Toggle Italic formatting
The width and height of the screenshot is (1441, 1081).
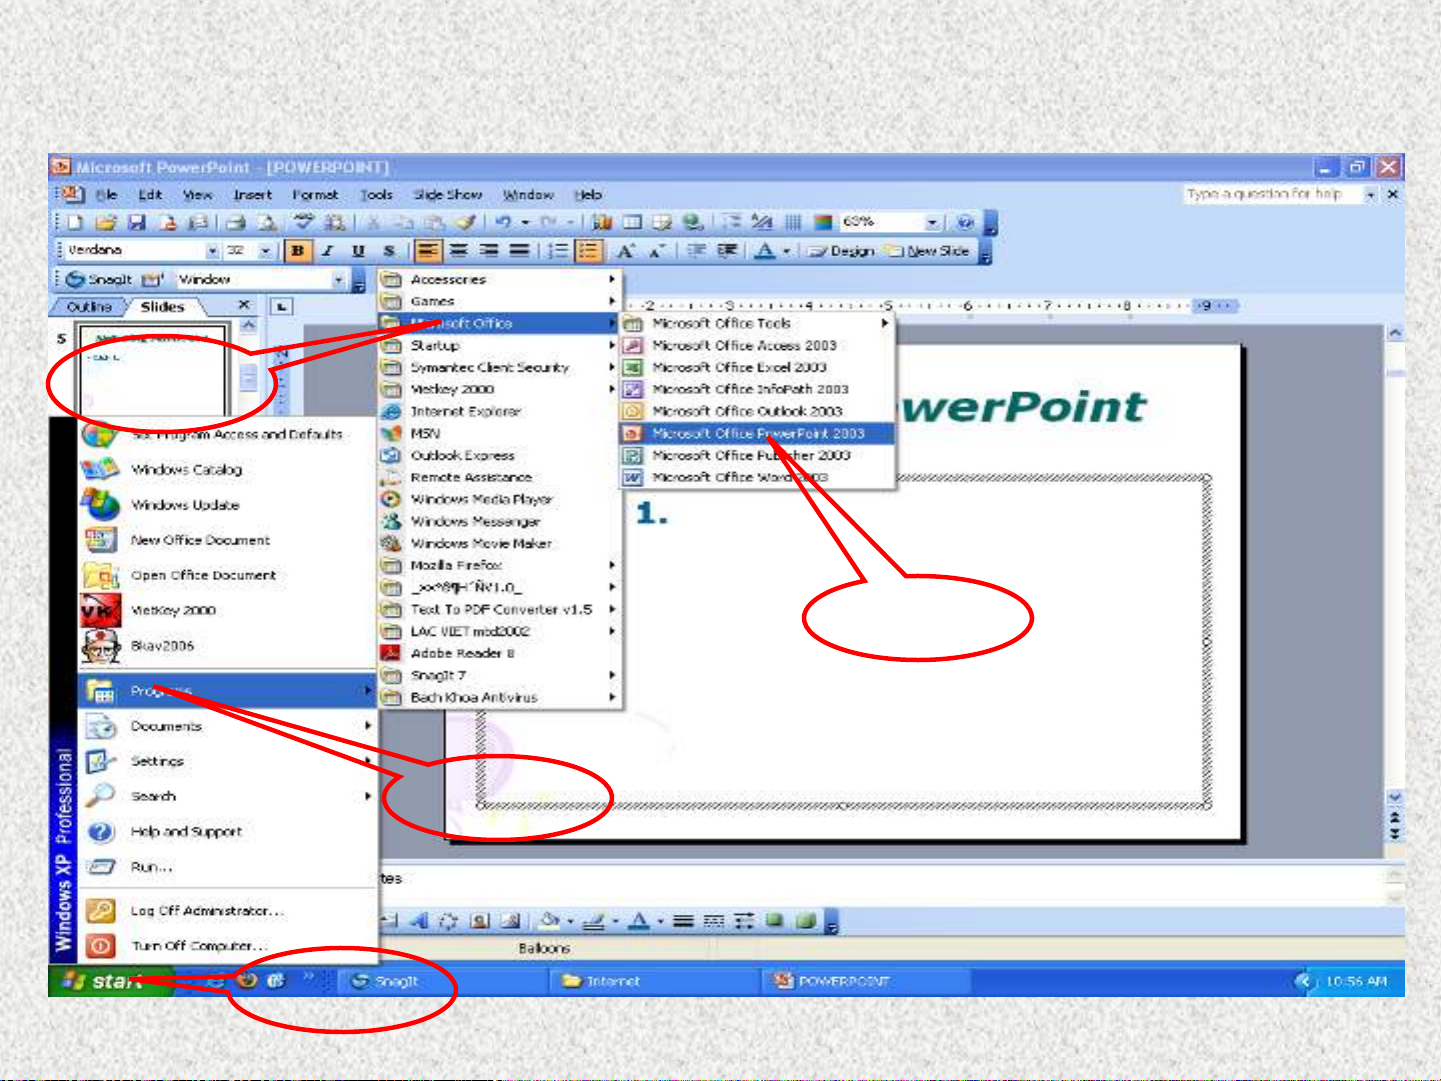[328, 251]
